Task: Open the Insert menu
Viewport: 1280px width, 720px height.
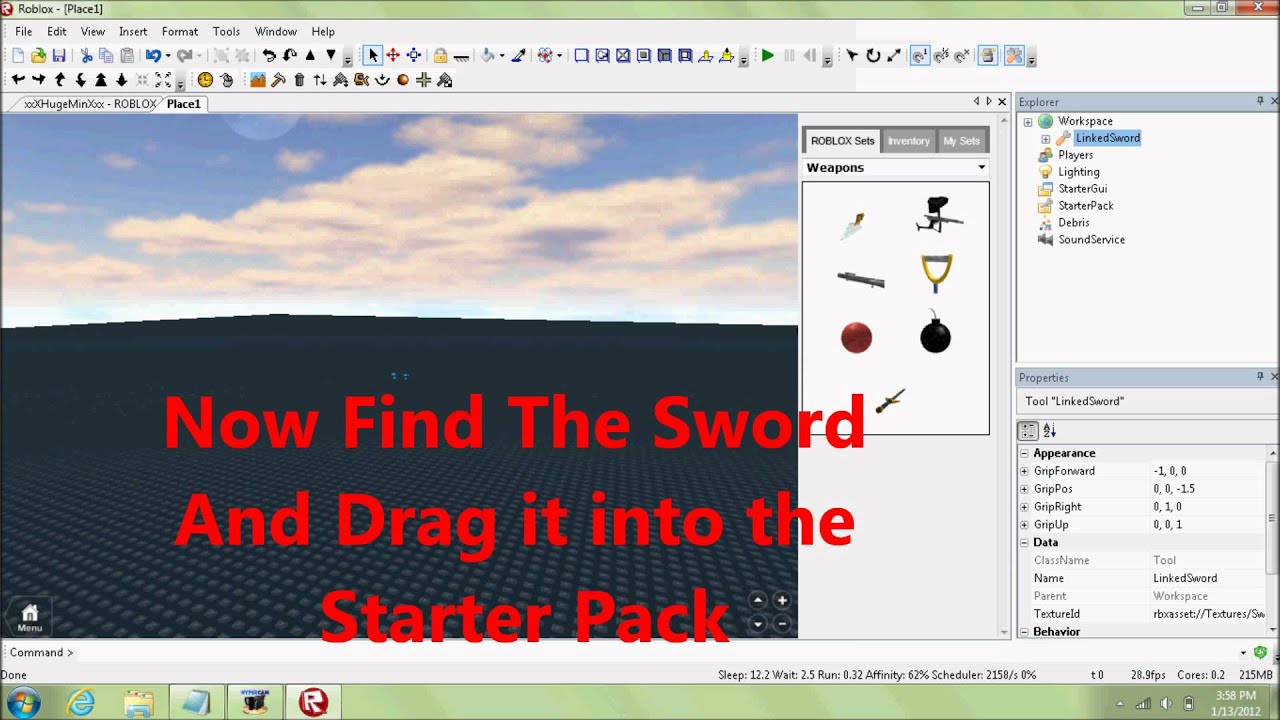Action: click(x=133, y=32)
